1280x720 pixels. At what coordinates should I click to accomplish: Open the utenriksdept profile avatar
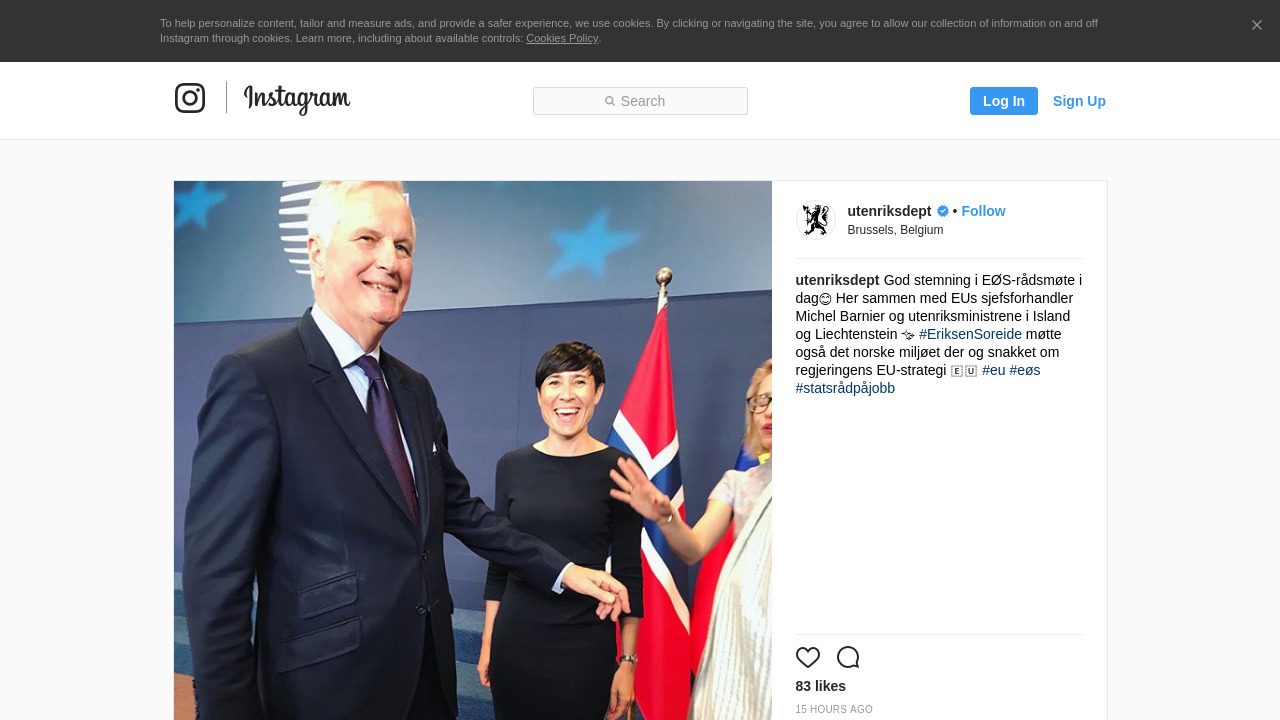815,220
